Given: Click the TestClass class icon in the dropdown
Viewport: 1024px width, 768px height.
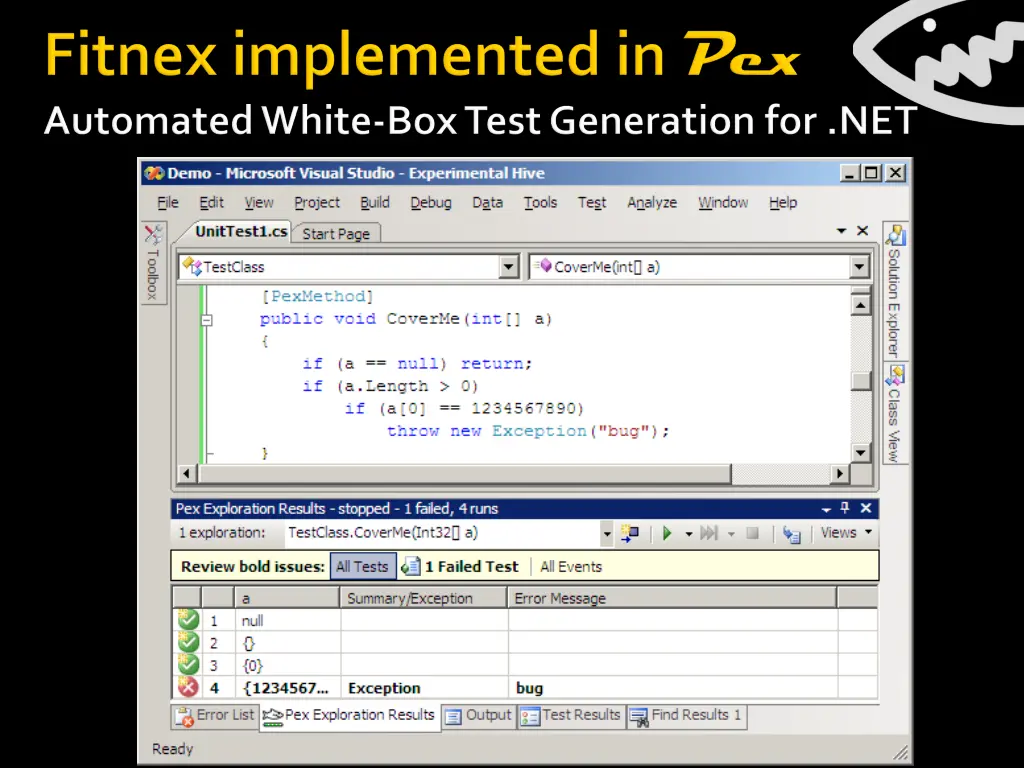Looking at the screenshot, I should 191,266.
